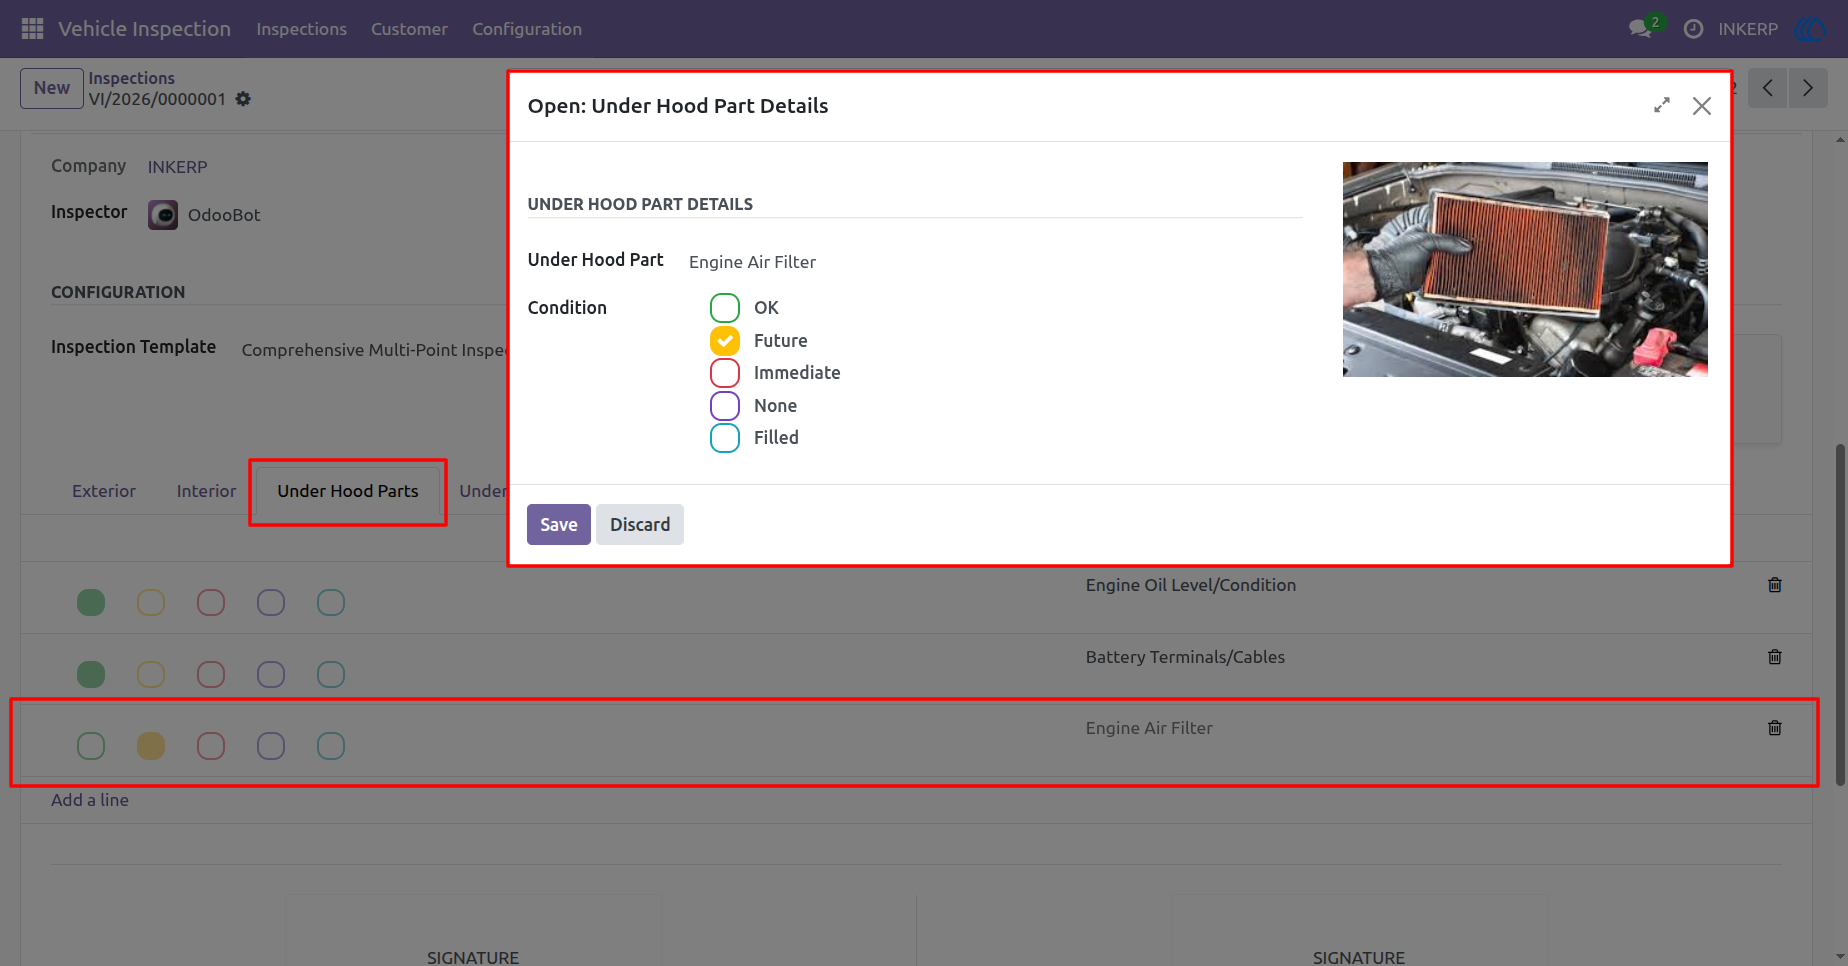Viewport: 1848px width, 966px height.
Task: Click the OdooBot inspector avatar
Action: [x=163, y=215]
